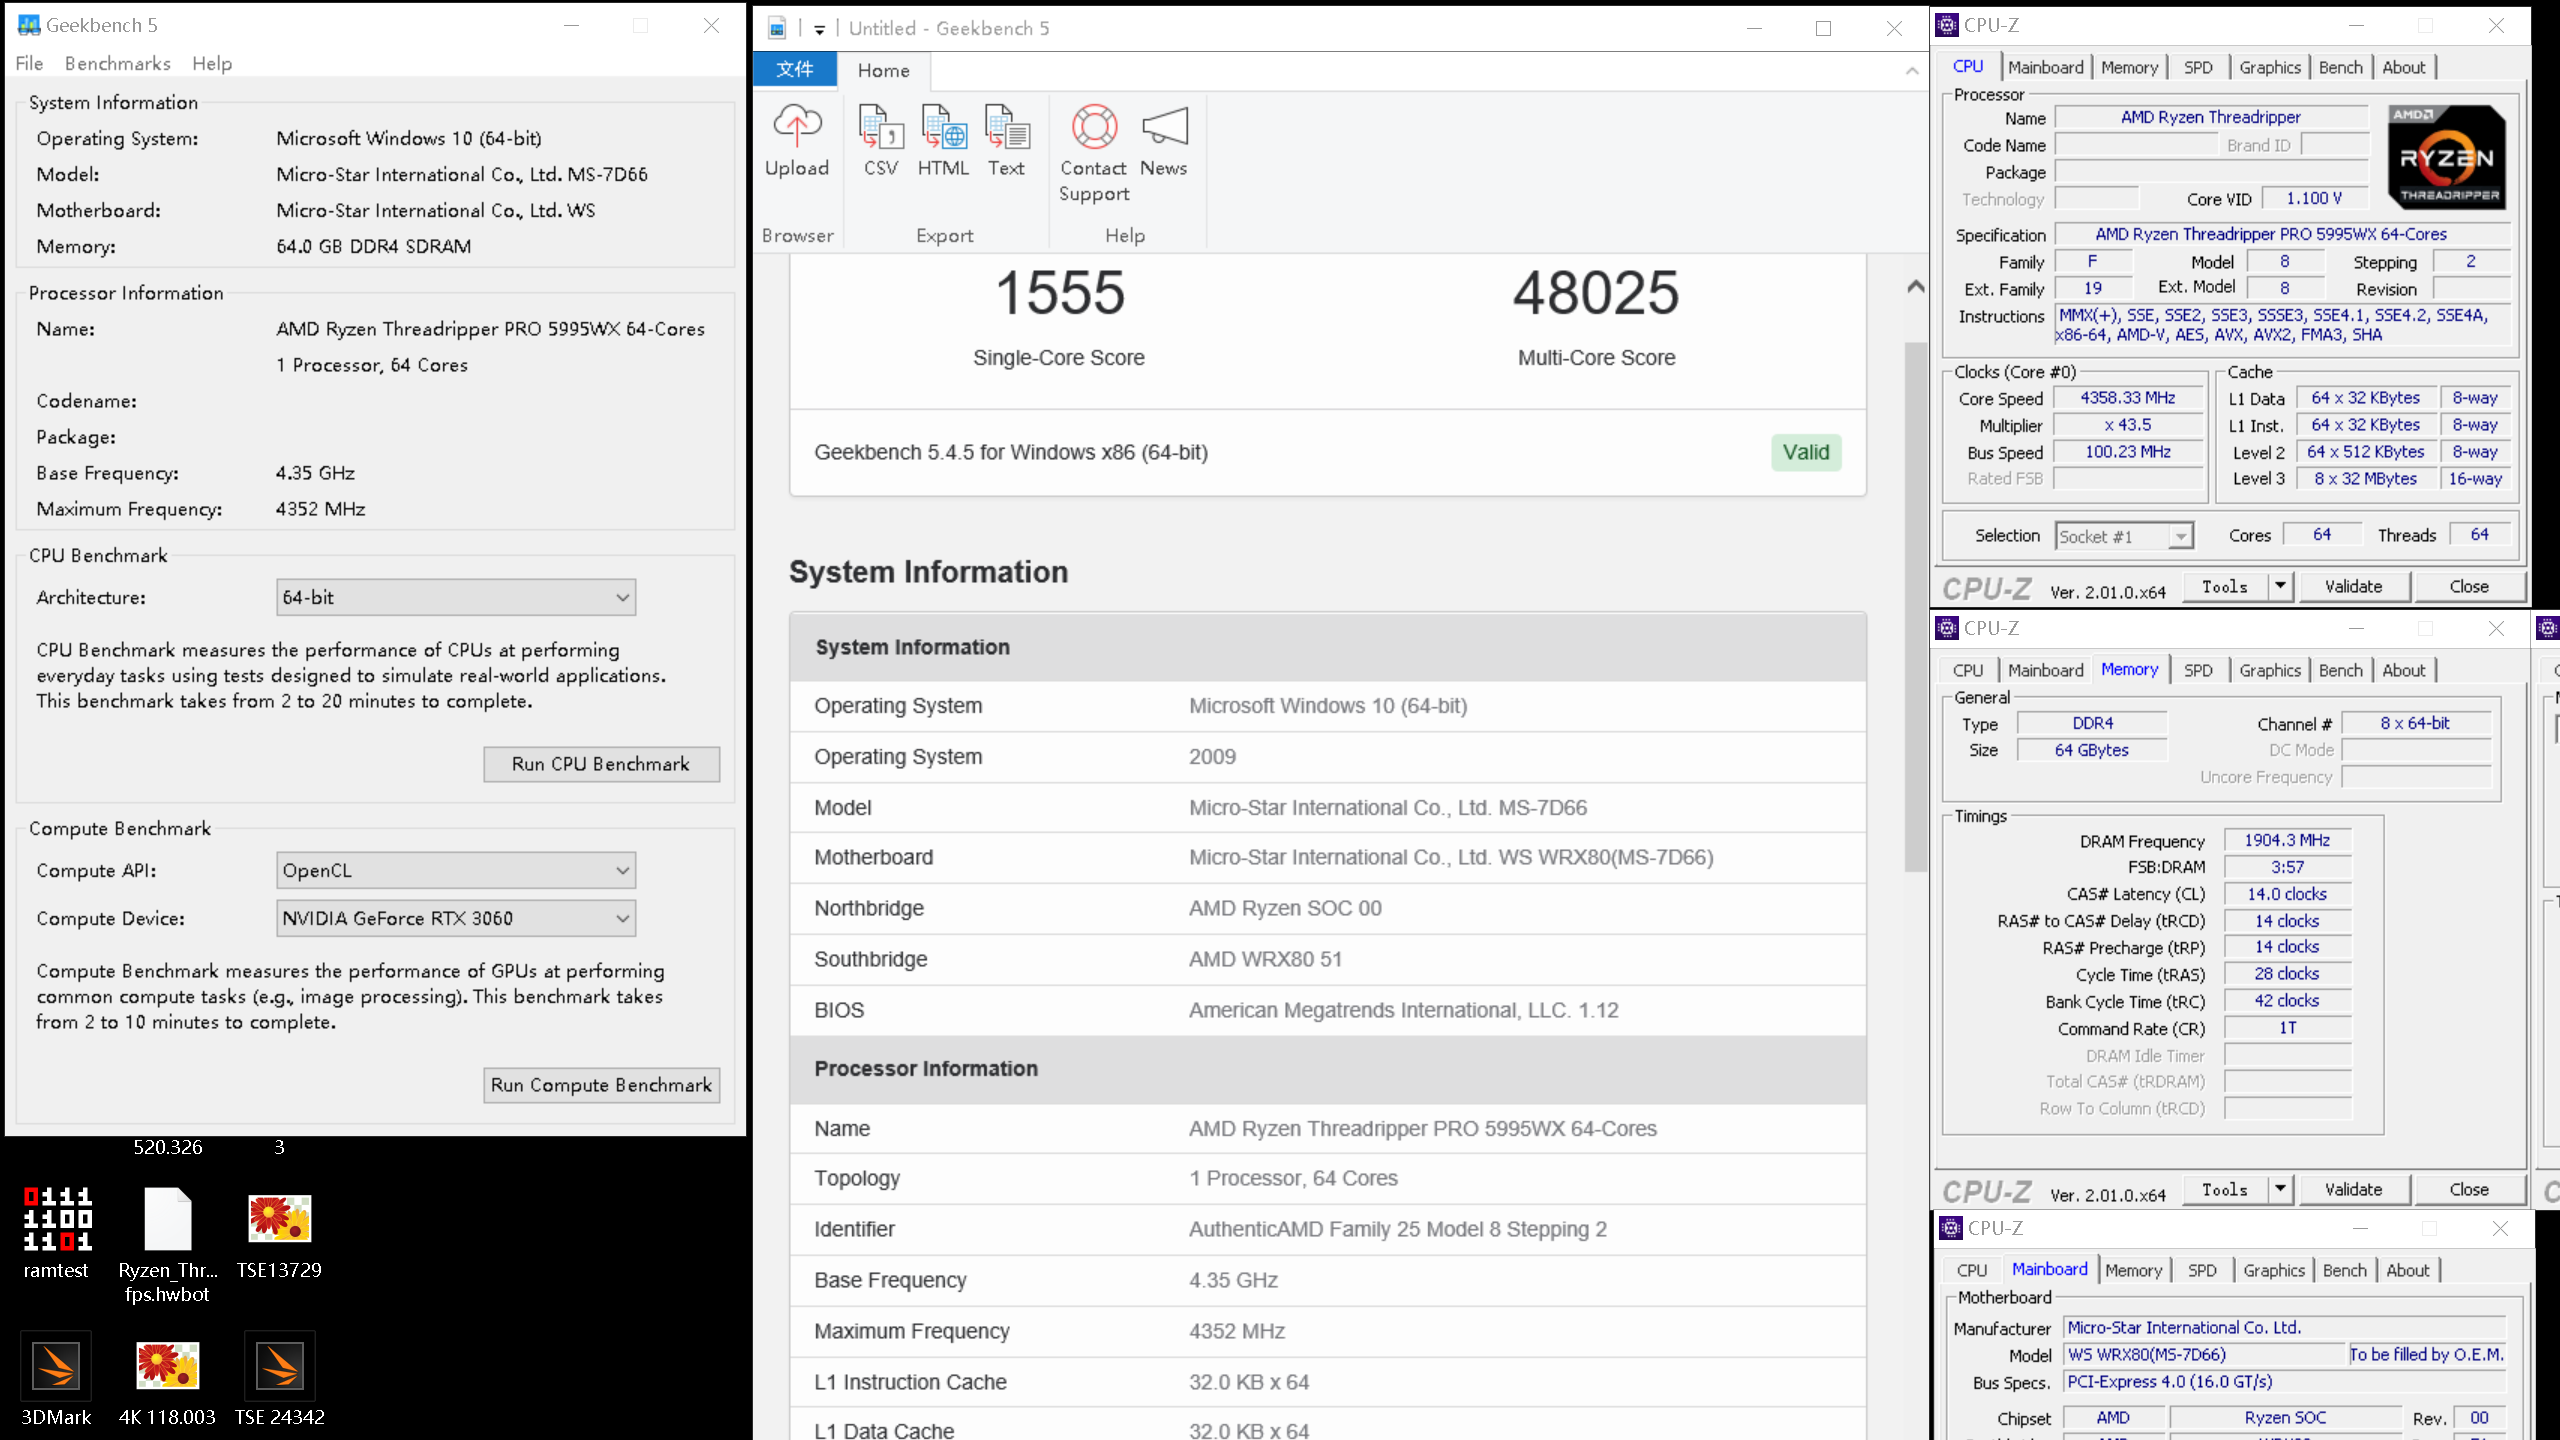The width and height of the screenshot is (2560, 1440).
Task: Open the ramtest desktop icon
Action: point(57,1232)
